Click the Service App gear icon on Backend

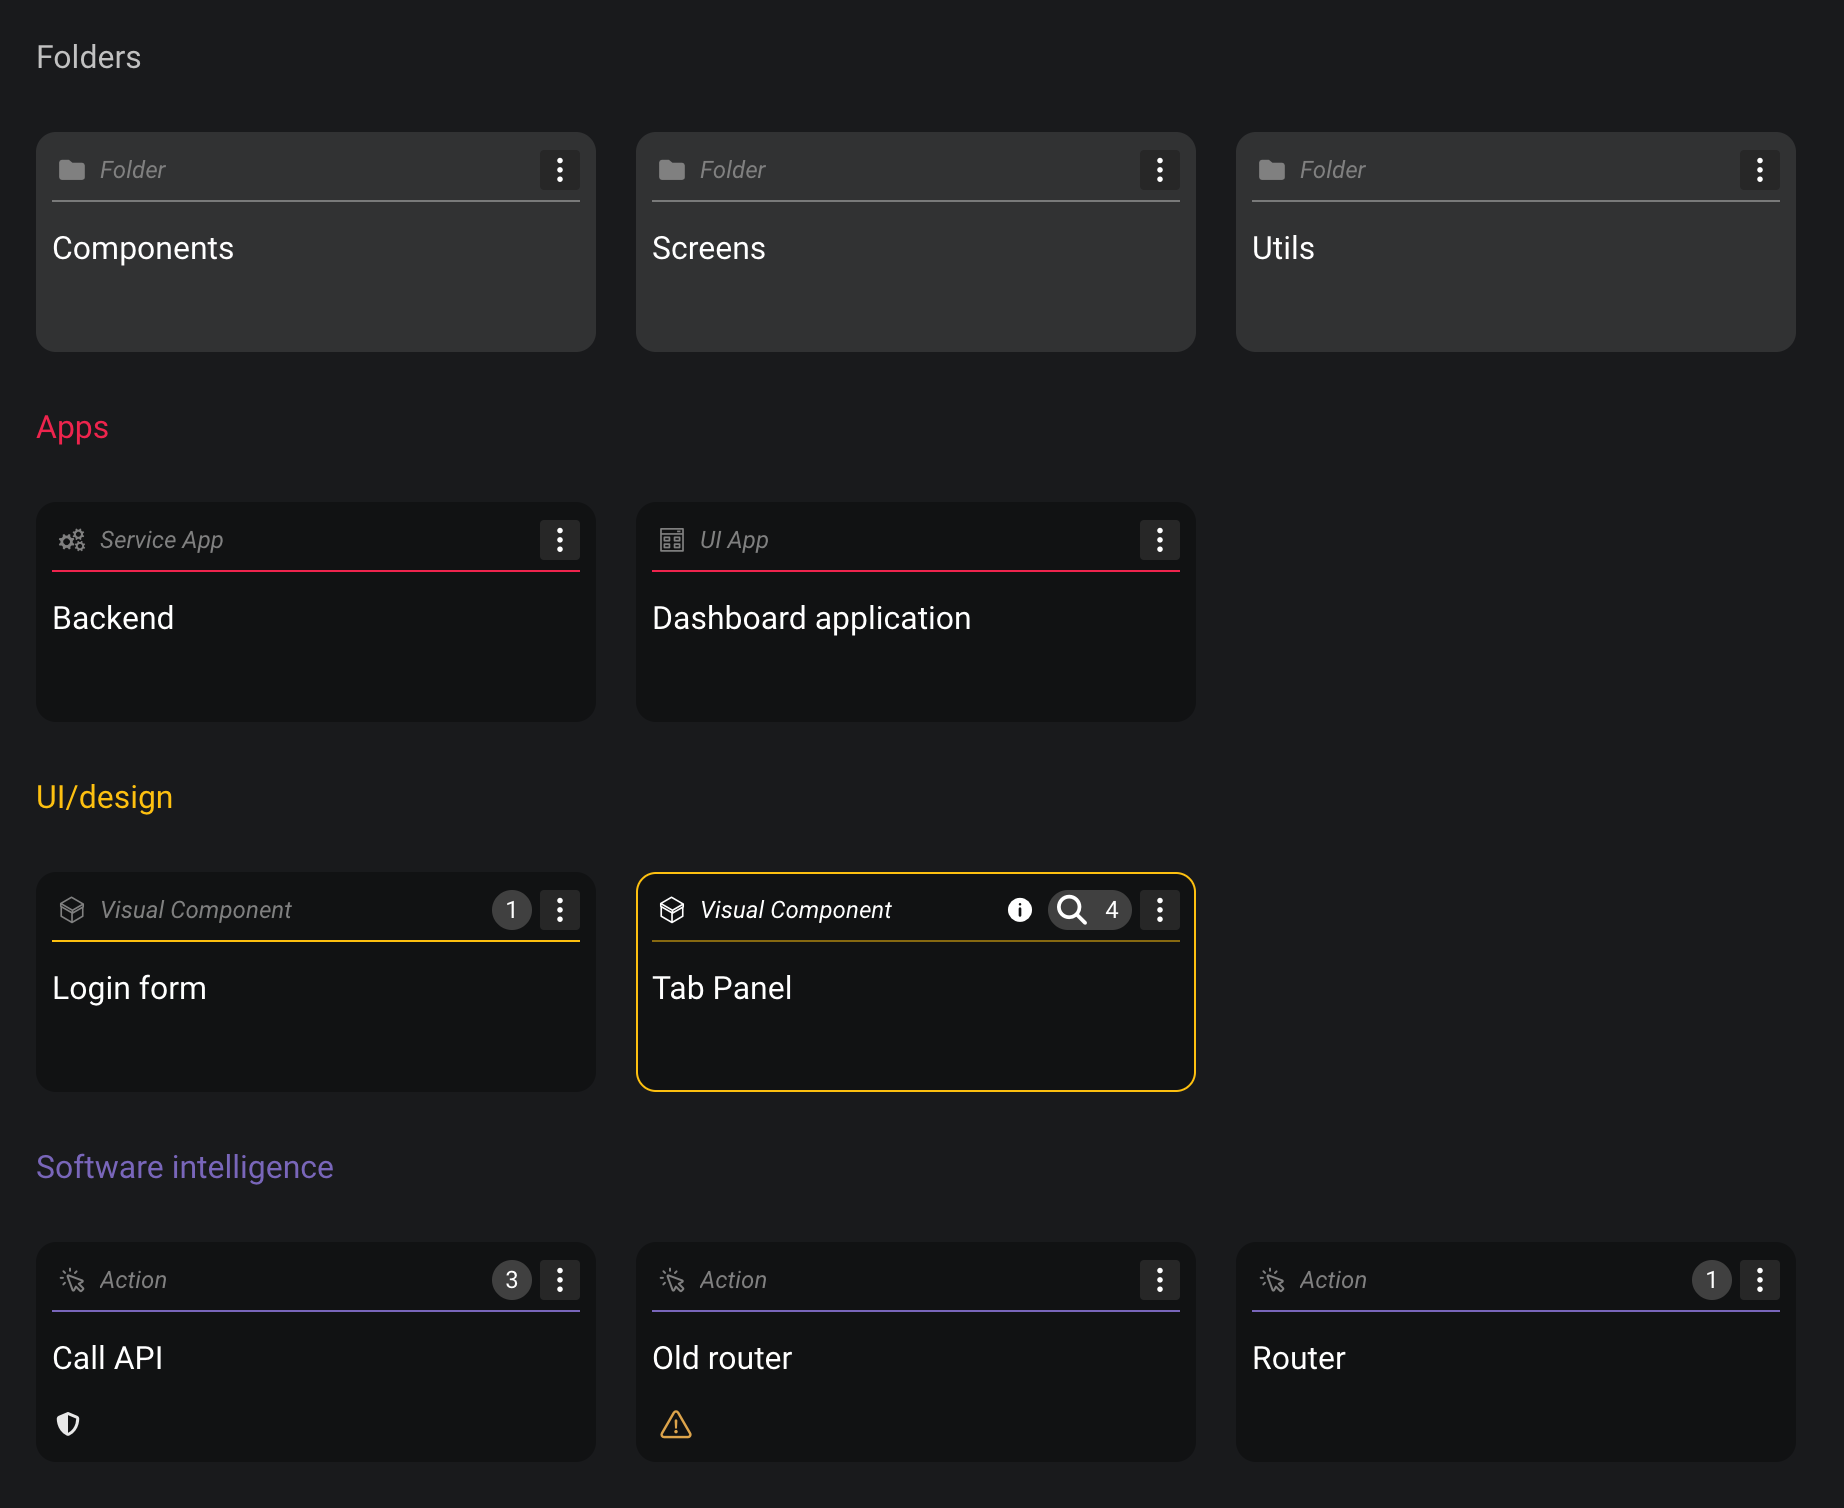[71, 540]
